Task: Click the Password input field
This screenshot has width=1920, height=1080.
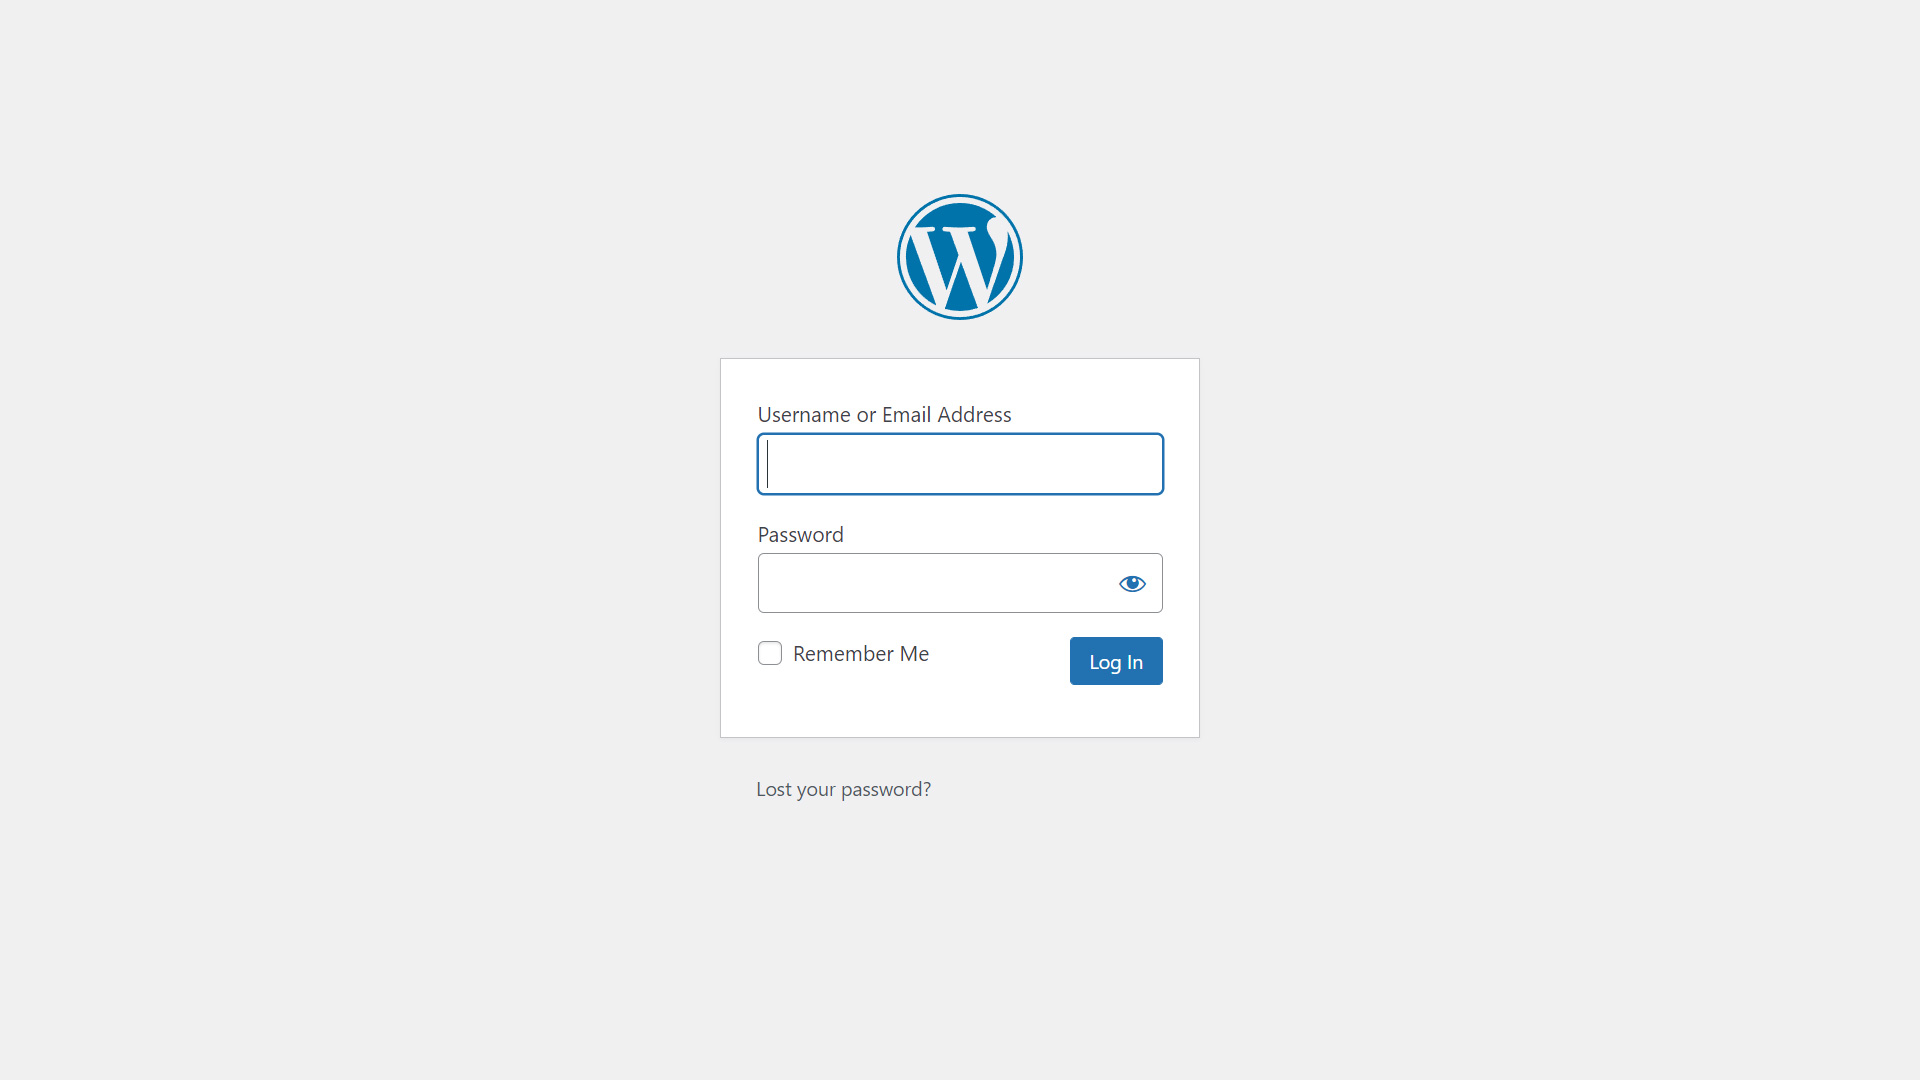Action: pyautogui.click(x=960, y=582)
